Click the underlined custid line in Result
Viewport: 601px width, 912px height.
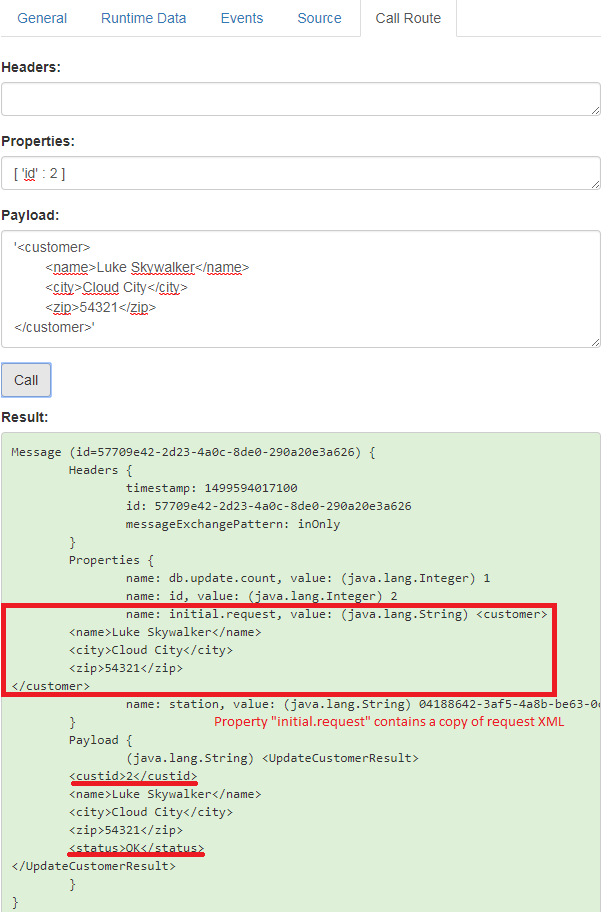tap(134, 776)
